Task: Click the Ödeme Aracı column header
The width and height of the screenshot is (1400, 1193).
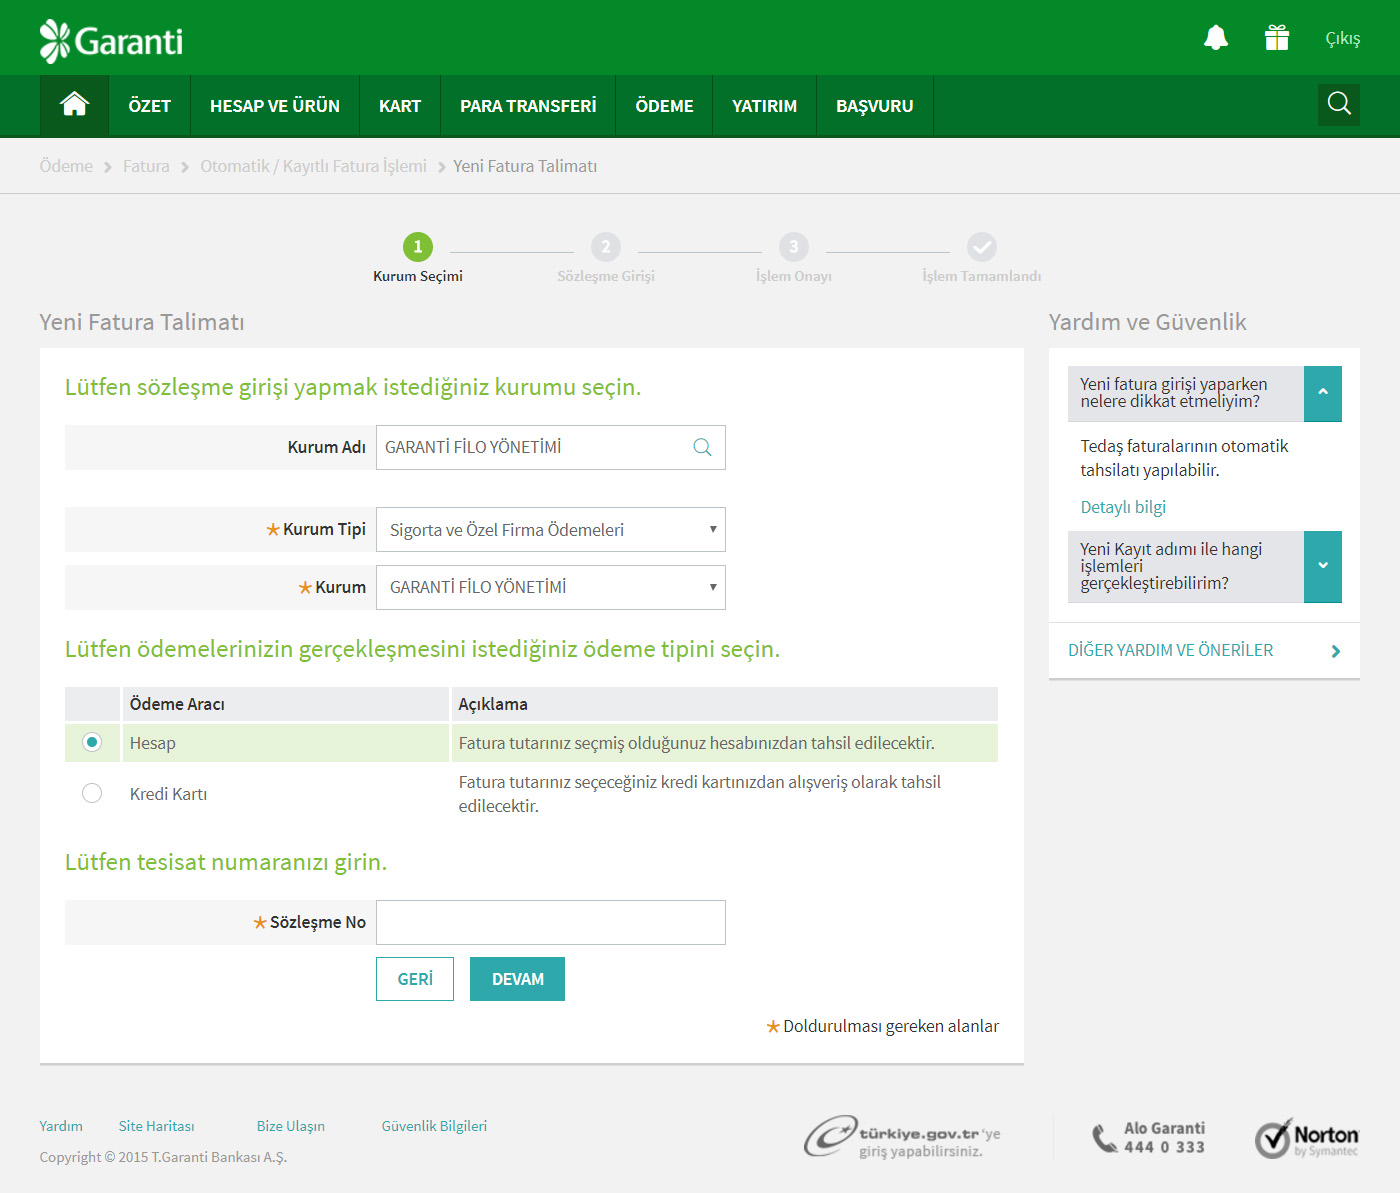Action: point(285,704)
